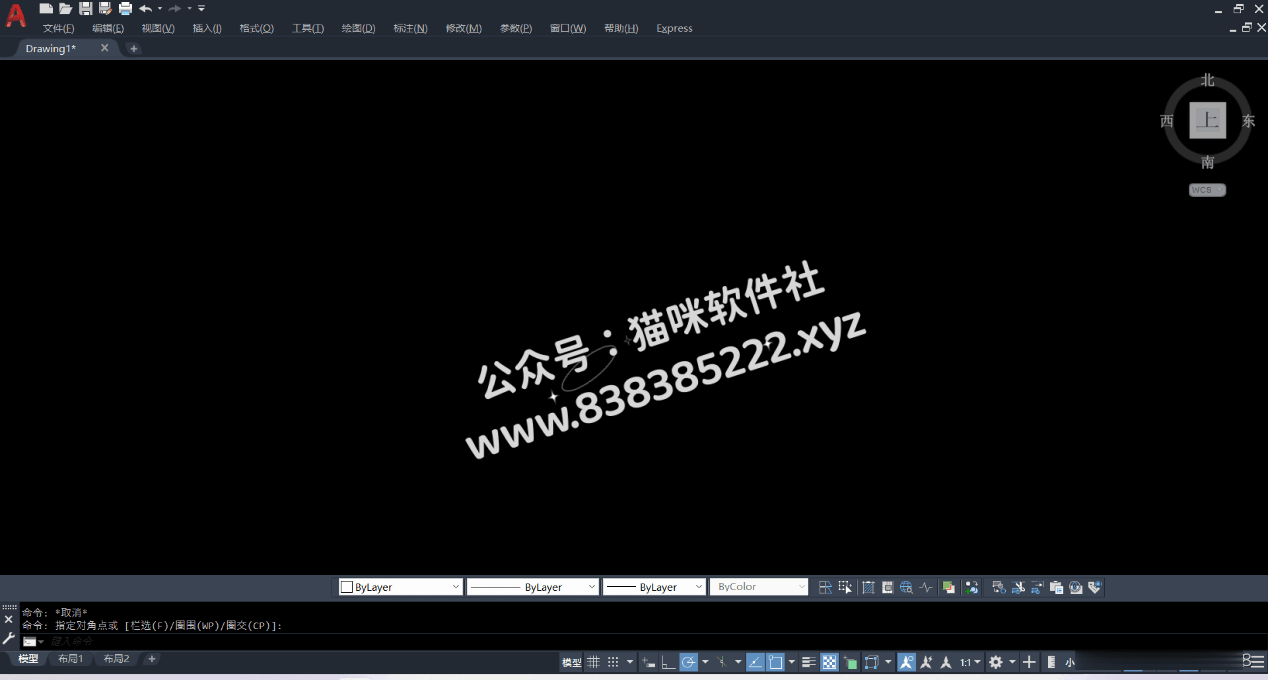Viewport: 1268px width, 680px height.
Task: Click the Plot printer icon
Action: tap(125, 8)
